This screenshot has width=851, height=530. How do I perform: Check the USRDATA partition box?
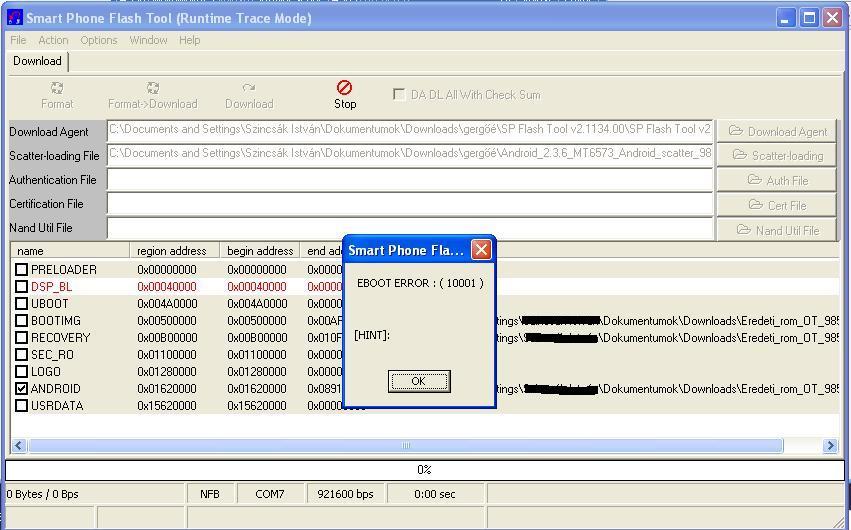pos(21,406)
